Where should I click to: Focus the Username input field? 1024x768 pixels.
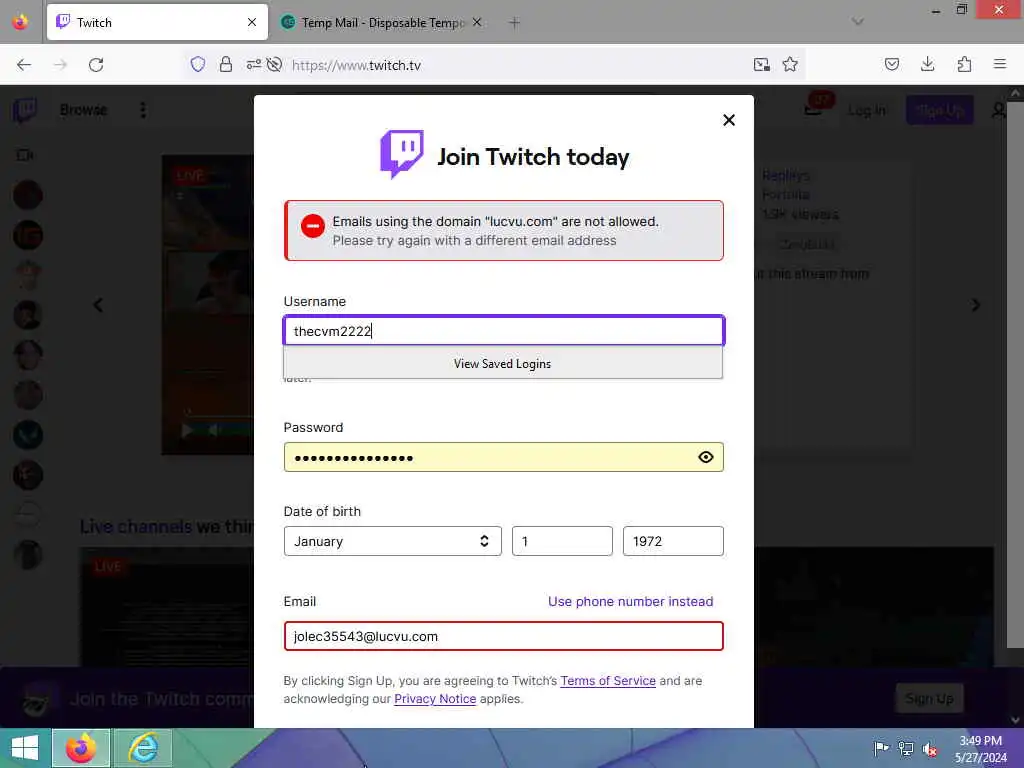coord(504,330)
